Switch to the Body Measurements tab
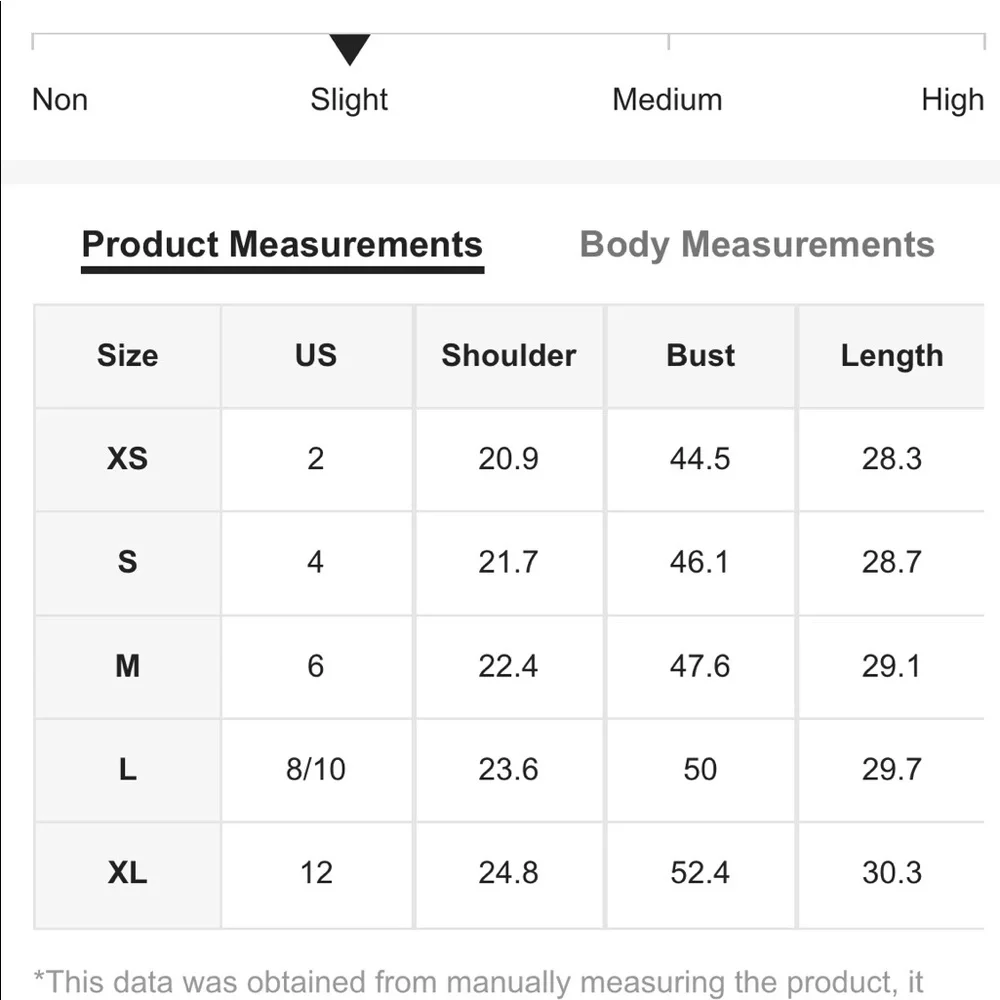This screenshot has width=1000, height=1000. tap(757, 245)
